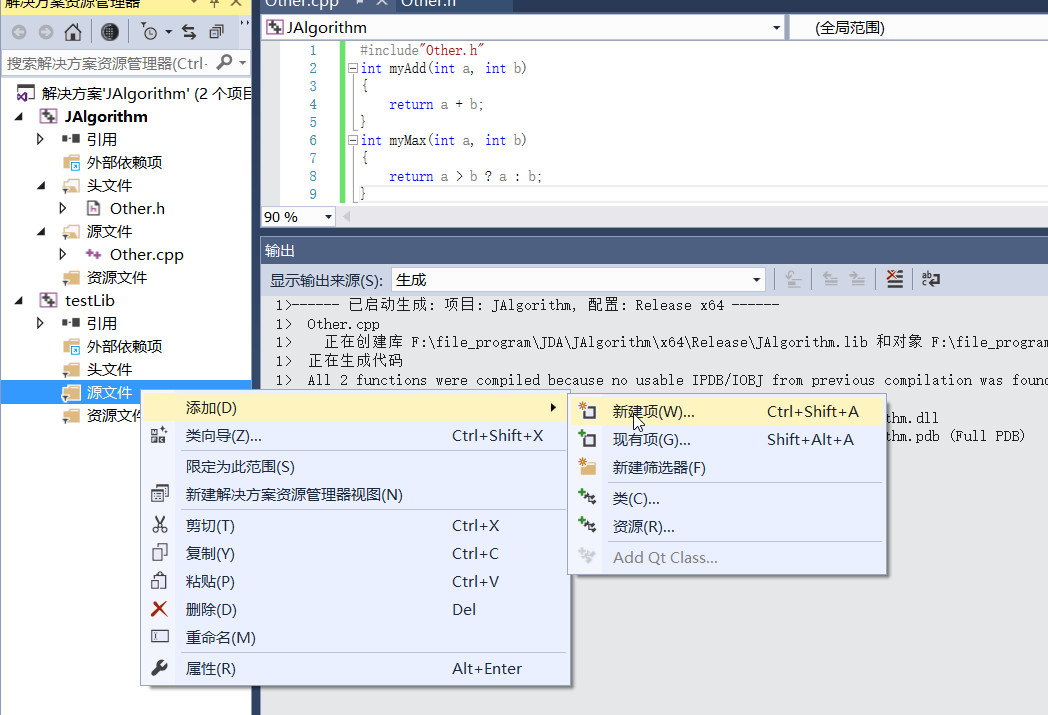1048x715 pixels.
Task: Open the 90 % zoom dropdown
Action: (328, 217)
